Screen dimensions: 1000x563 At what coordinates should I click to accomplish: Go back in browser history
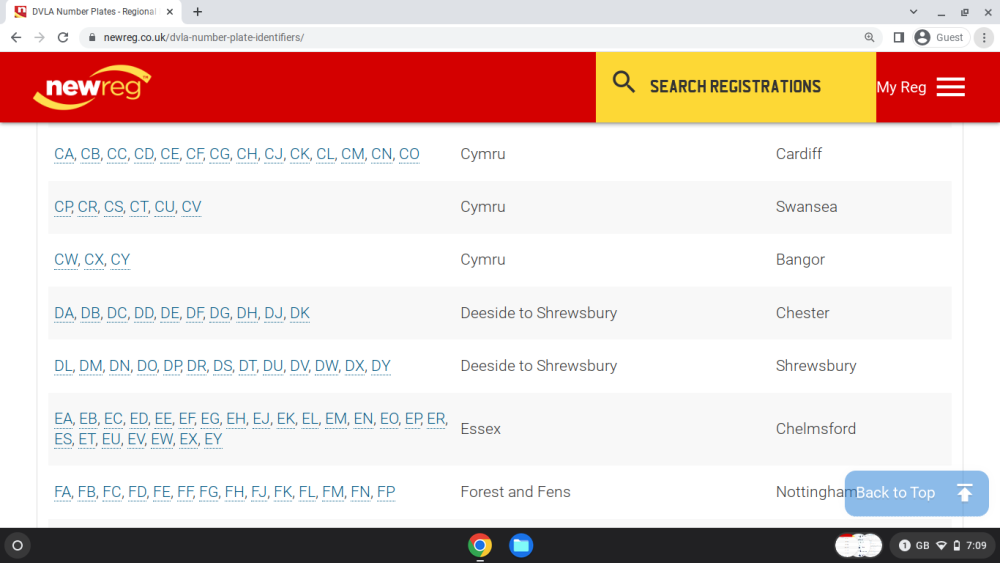16,38
